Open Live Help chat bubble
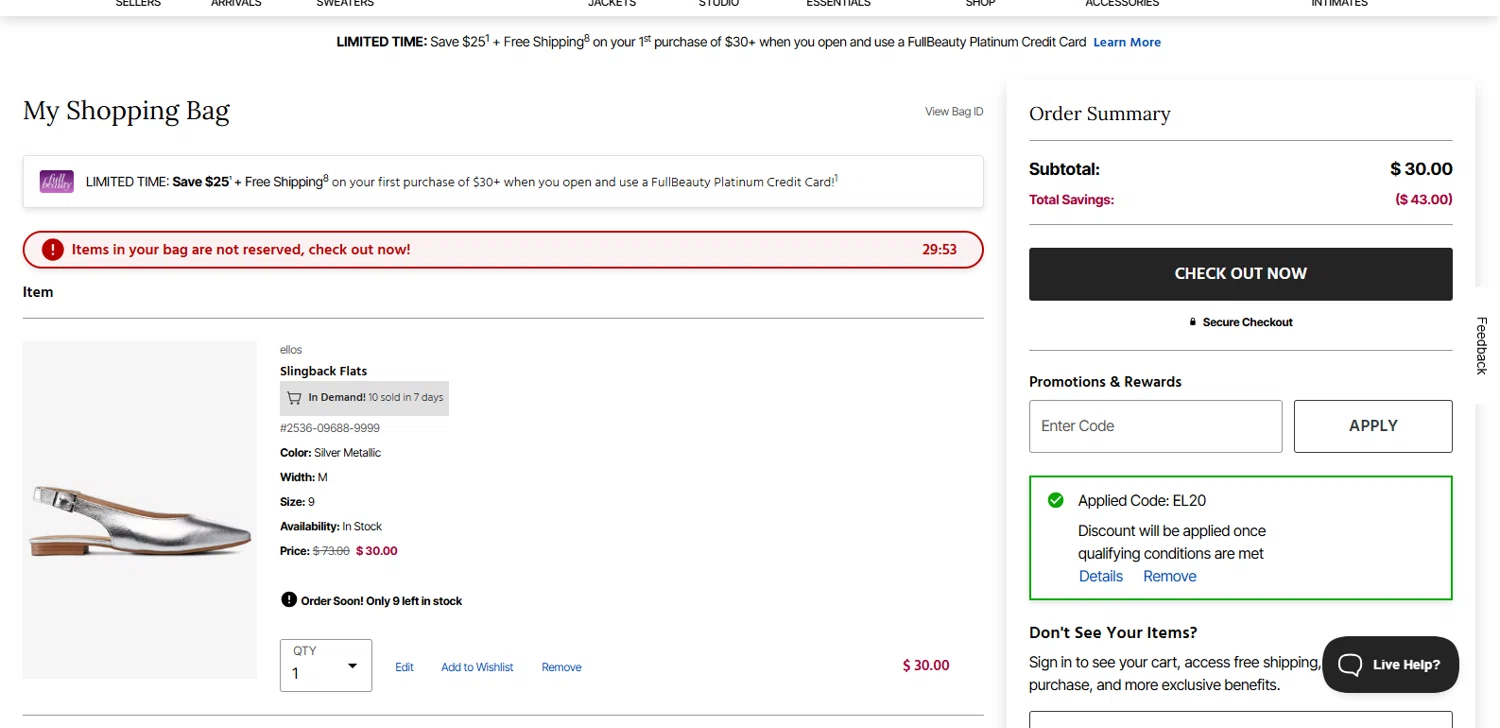This screenshot has height=728, width=1500. (x=1390, y=664)
